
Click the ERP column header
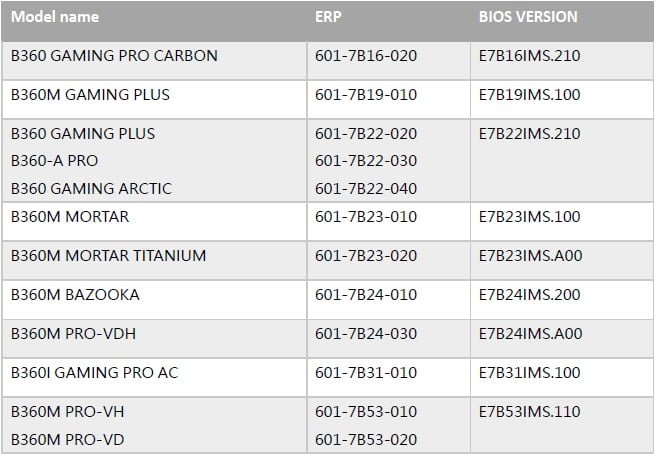click(x=330, y=17)
